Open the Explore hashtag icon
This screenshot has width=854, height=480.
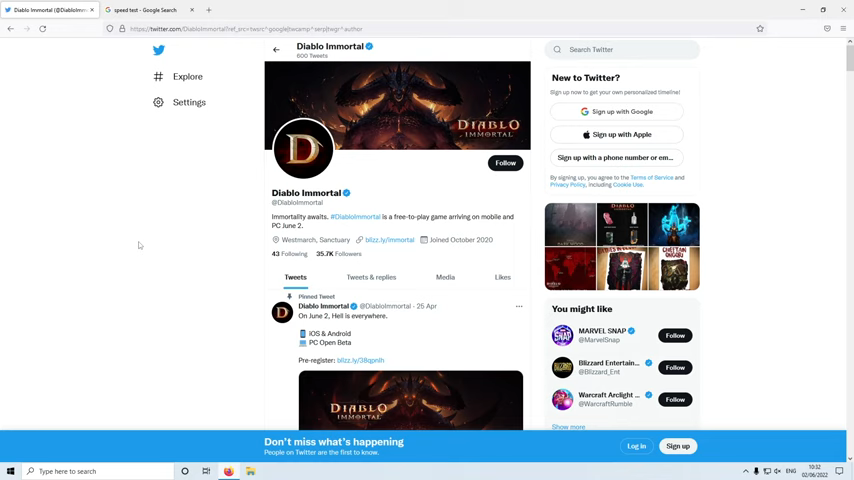158,77
